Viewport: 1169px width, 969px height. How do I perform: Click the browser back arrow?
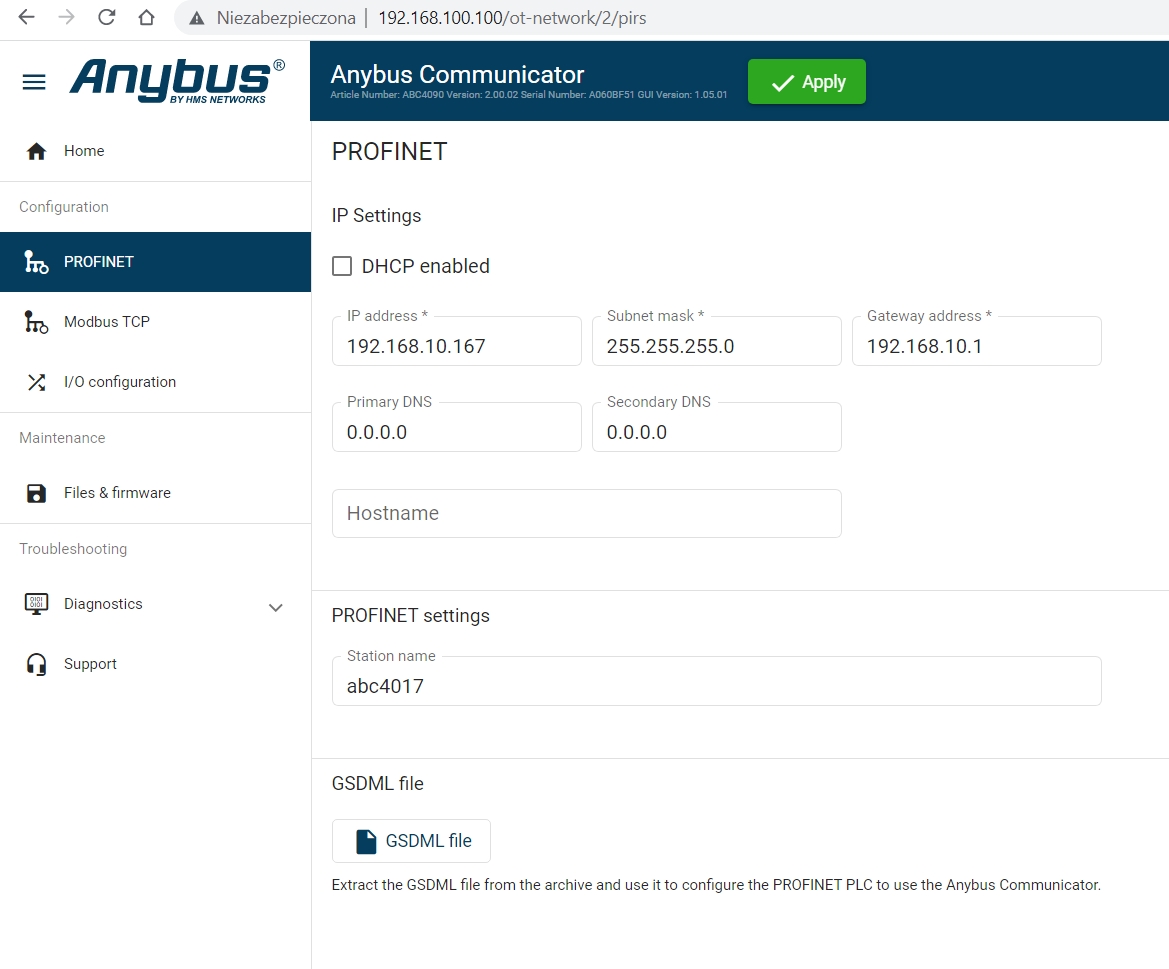click(x=26, y=17)
